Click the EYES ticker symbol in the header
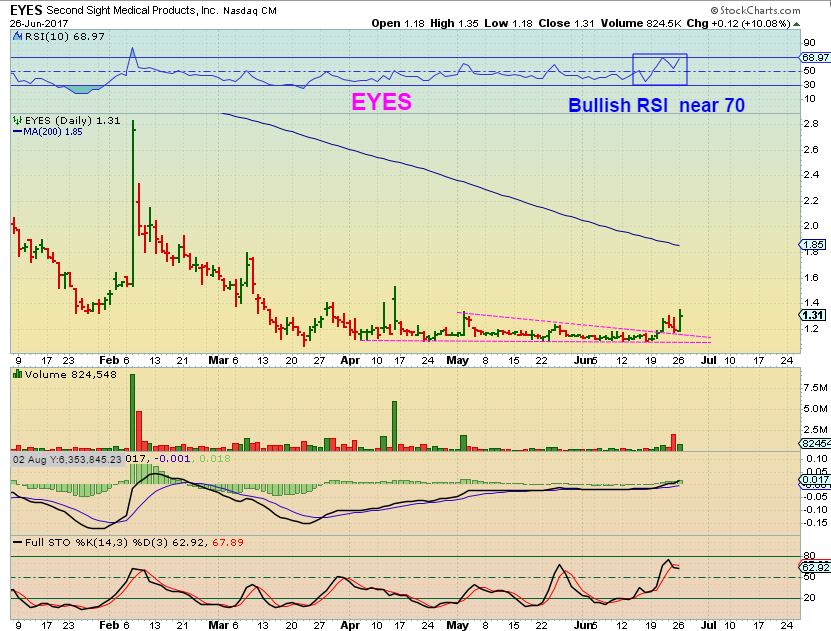 point(26,10)
